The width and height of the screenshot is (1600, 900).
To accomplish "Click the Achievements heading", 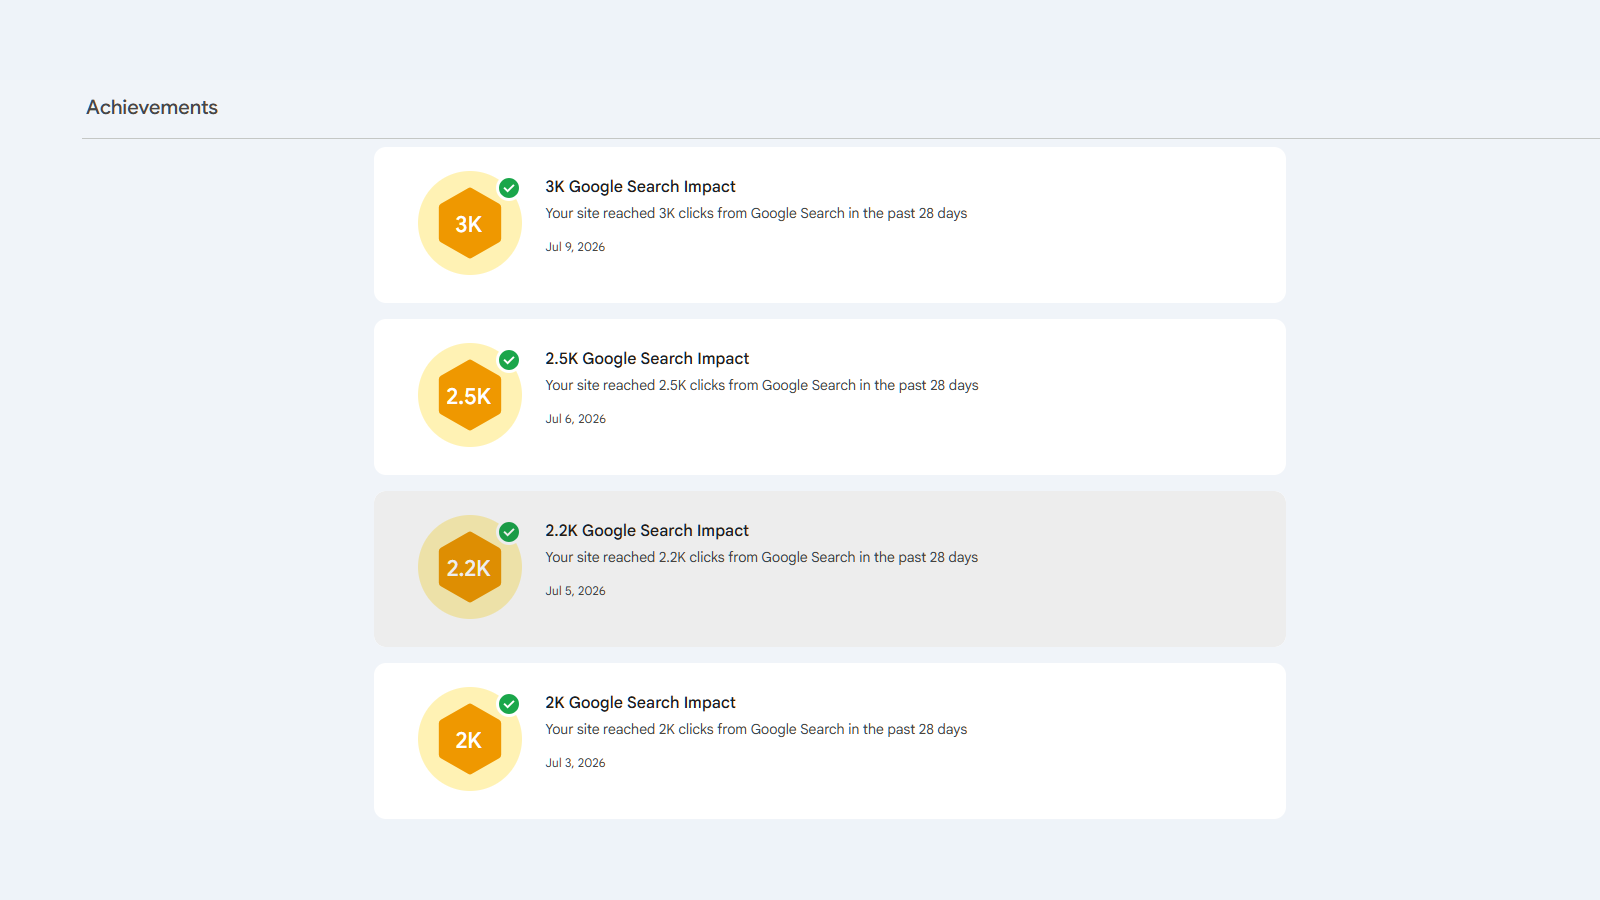I will click(x=152, y=107).
